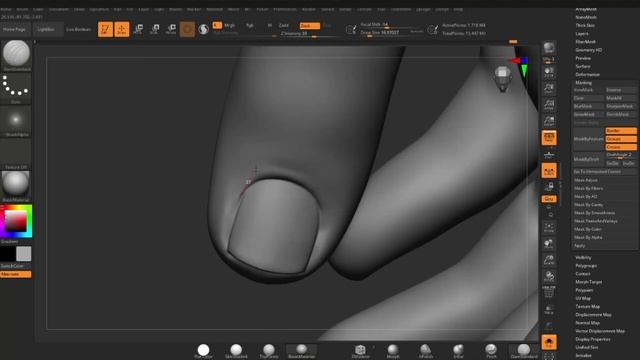Click the Inverse mask button
The width and height of the screenshot is (640, 360).
(x=621, y=90)
